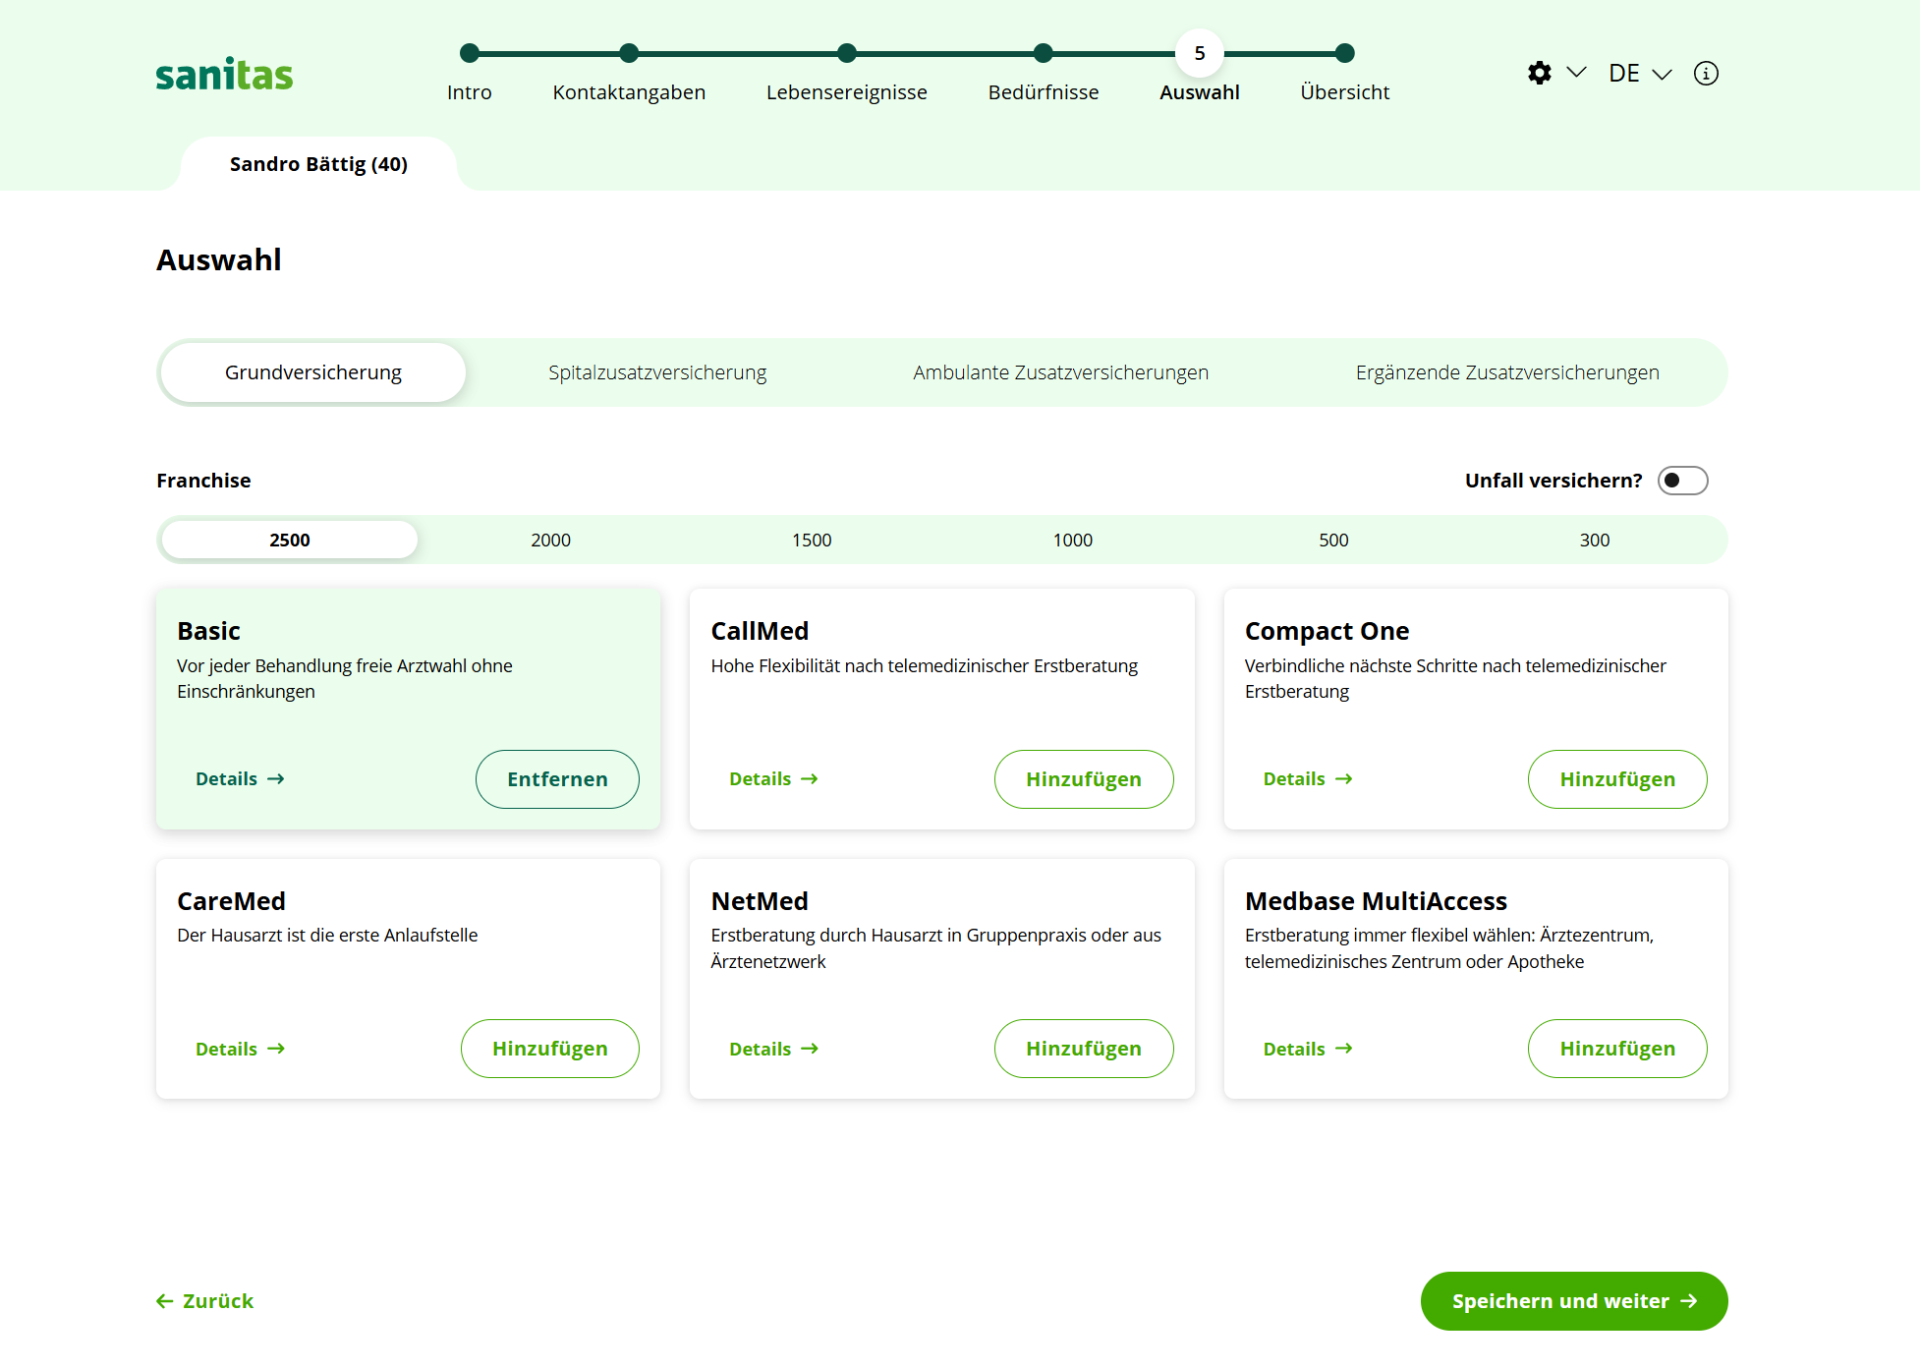Click Speichern und weiter
The image size is (1920, 1369).
(1574, 1301)
